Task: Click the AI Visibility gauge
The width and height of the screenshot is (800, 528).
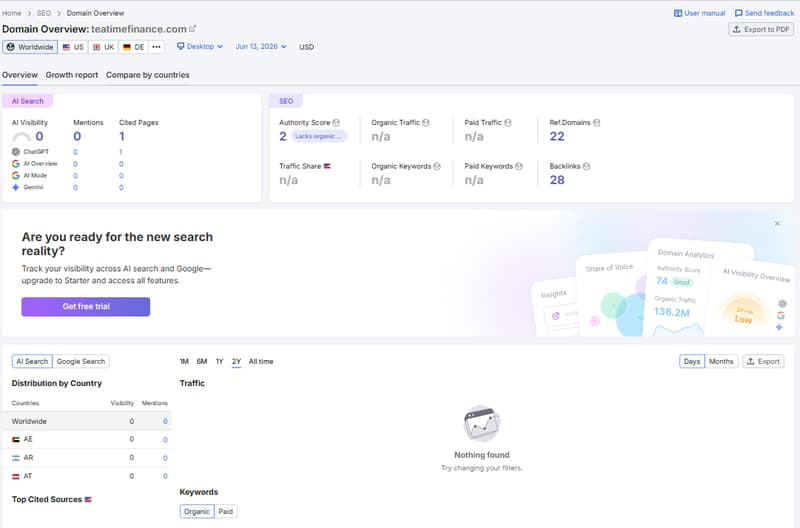Action: pos(21,137)
